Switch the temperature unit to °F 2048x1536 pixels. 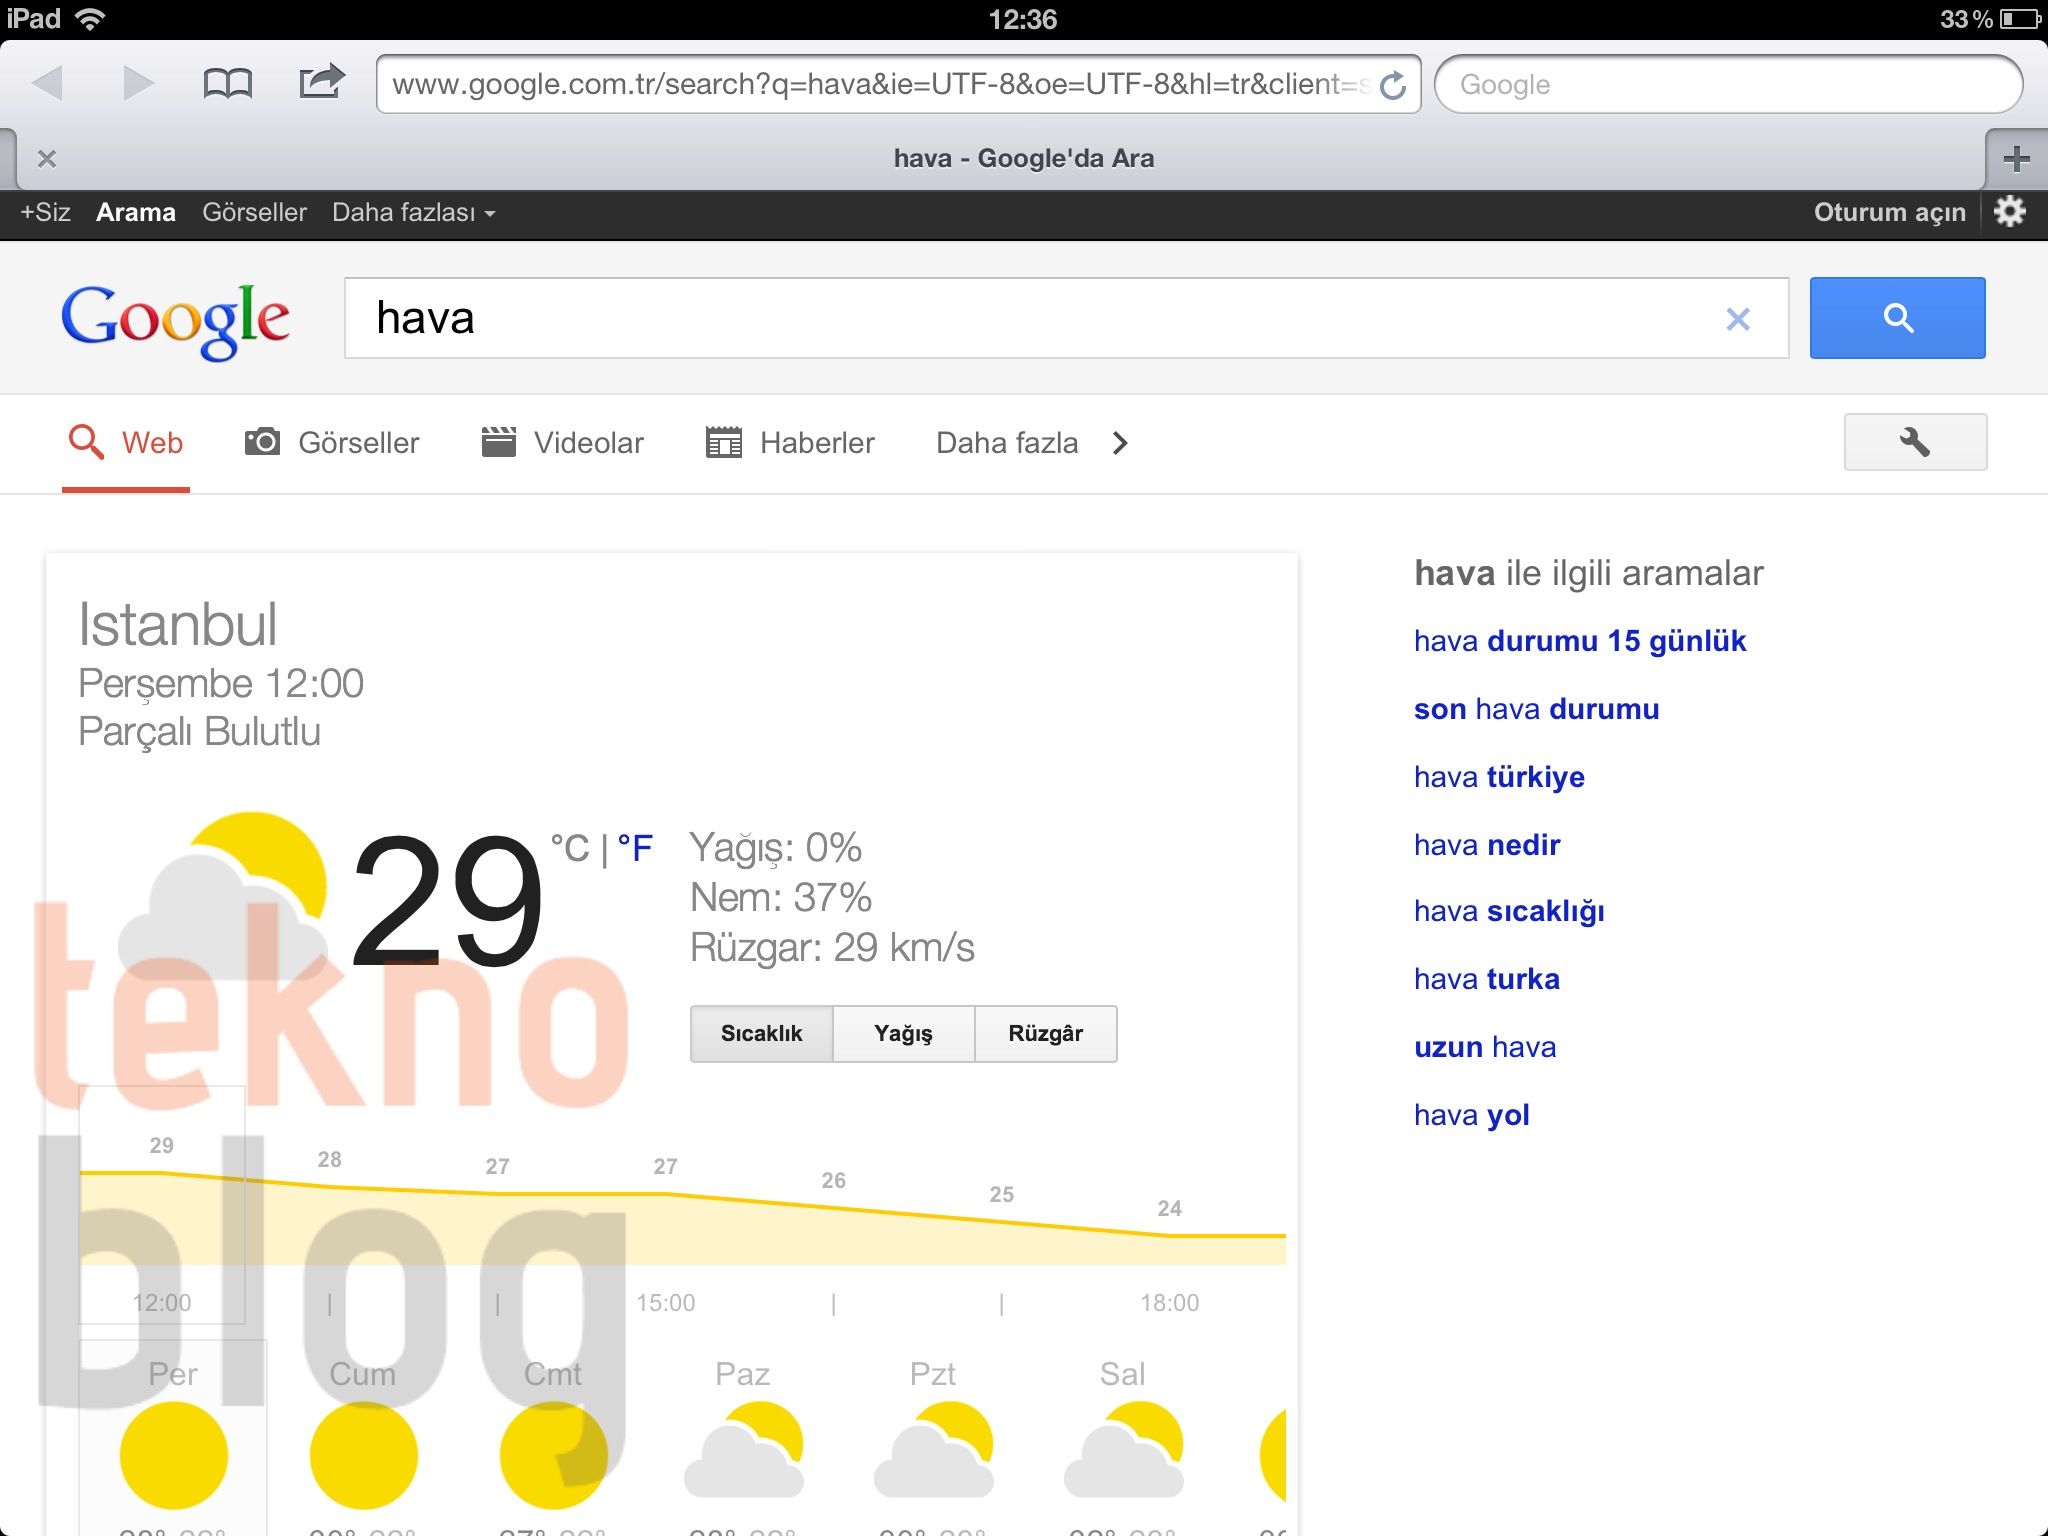click(x=635, y=849)
